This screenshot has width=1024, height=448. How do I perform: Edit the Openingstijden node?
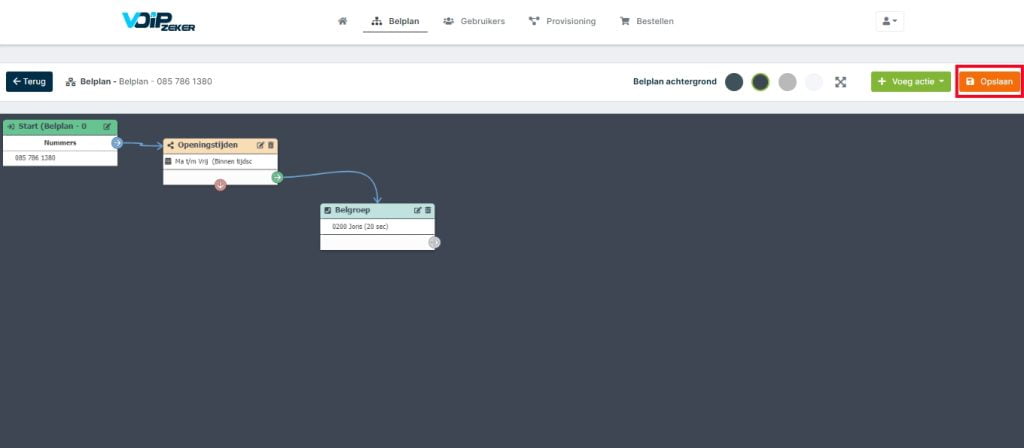(x=261, y=145)
